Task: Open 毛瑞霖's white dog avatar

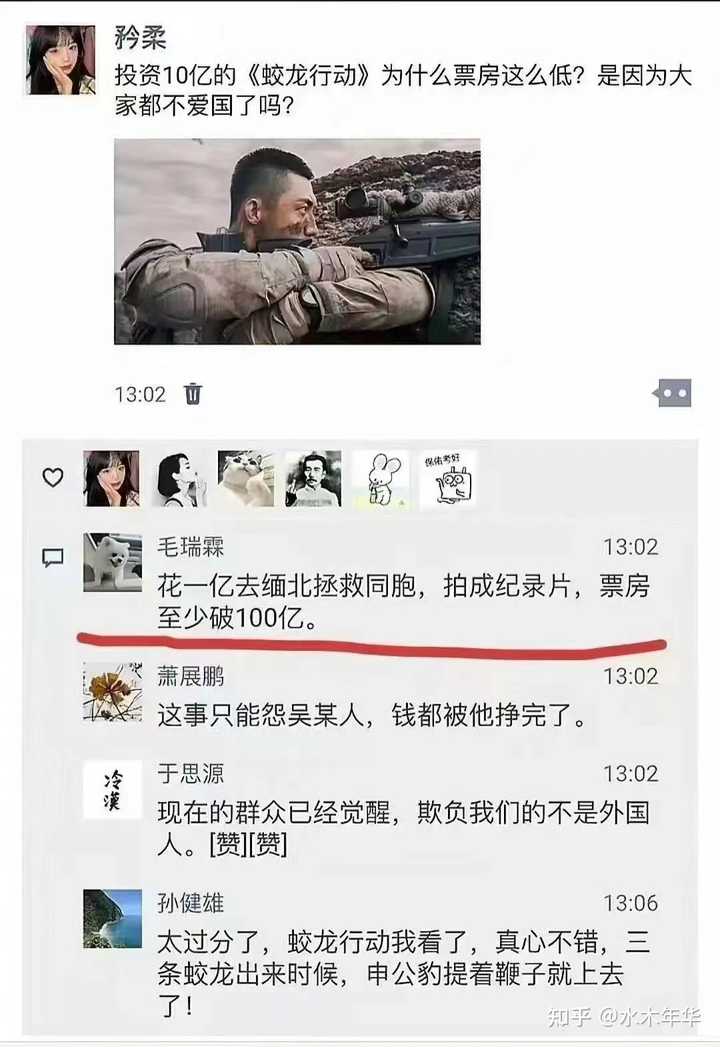Action: point(112,562)
